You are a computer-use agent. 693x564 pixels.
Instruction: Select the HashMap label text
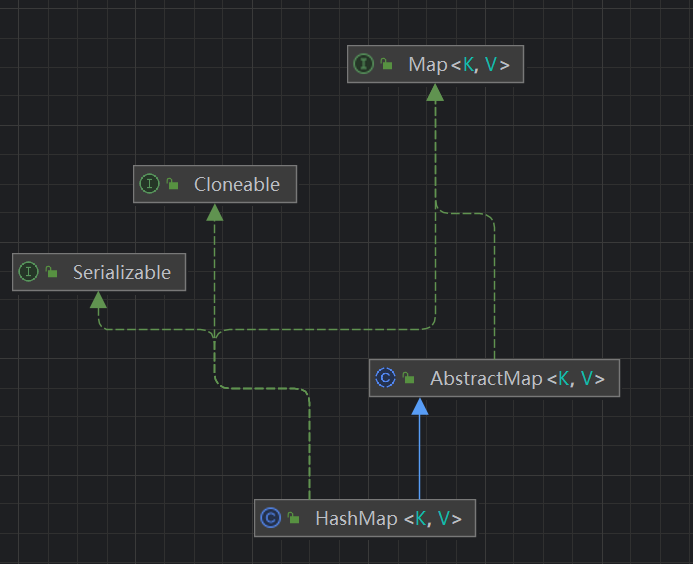click(x=356, y=518)
